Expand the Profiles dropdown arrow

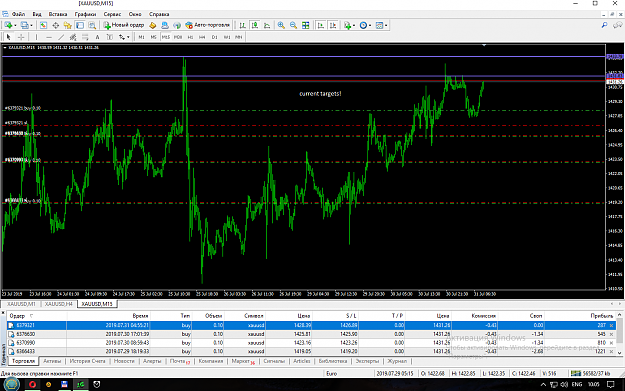pos(31,25)
